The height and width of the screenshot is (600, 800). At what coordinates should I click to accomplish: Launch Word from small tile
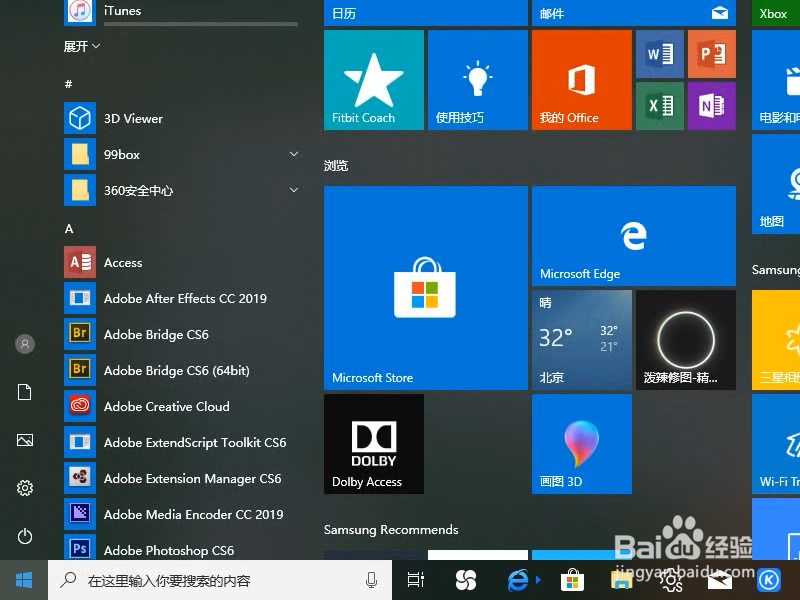660,54
